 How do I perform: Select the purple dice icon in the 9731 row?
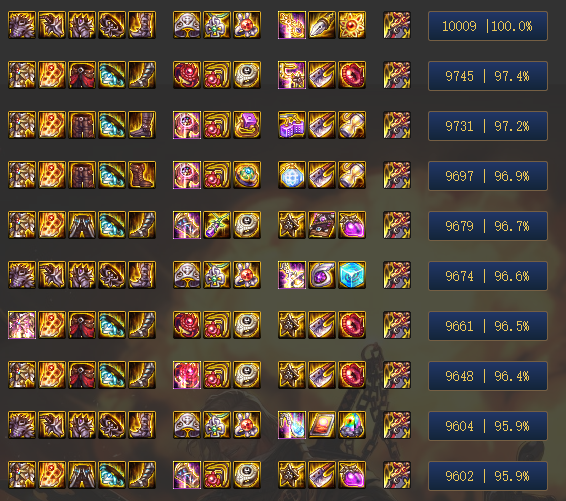pyautogui.click(x=292, y=125)
